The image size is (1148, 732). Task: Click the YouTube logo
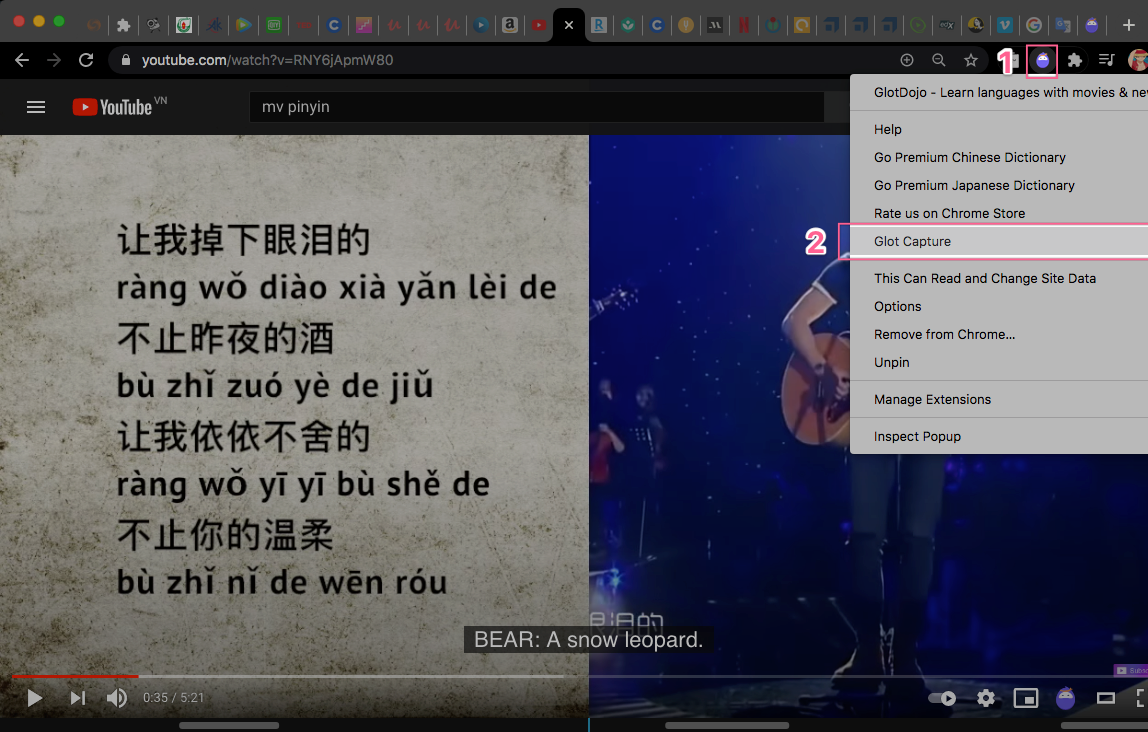point(112,107)
